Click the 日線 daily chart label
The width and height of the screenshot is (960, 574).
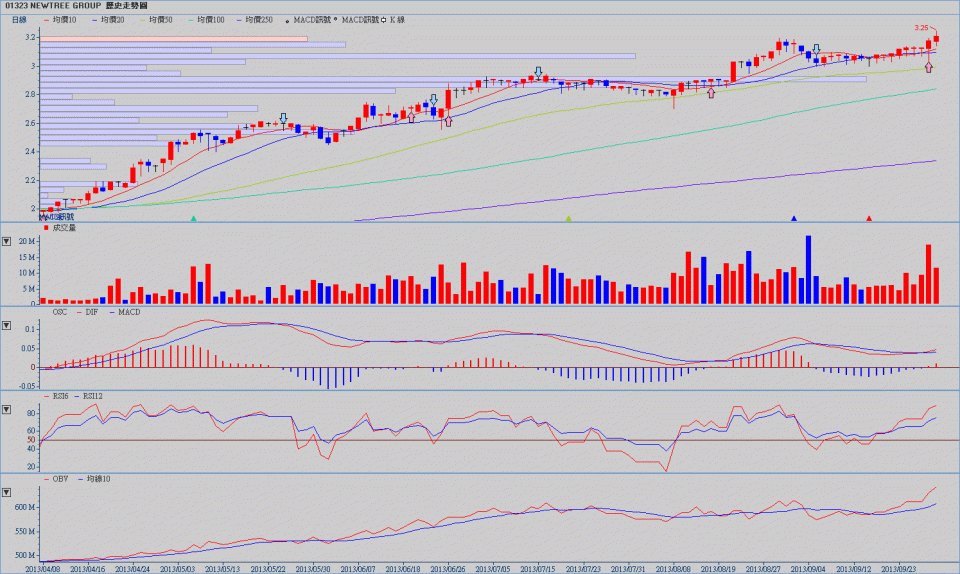coord(19,19)
